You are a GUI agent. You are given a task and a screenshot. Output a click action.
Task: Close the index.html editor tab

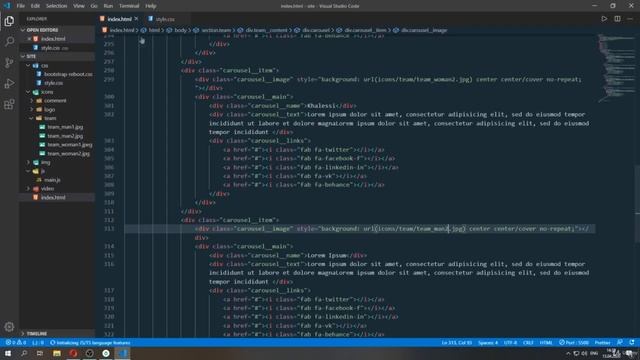tap(136, 19)
